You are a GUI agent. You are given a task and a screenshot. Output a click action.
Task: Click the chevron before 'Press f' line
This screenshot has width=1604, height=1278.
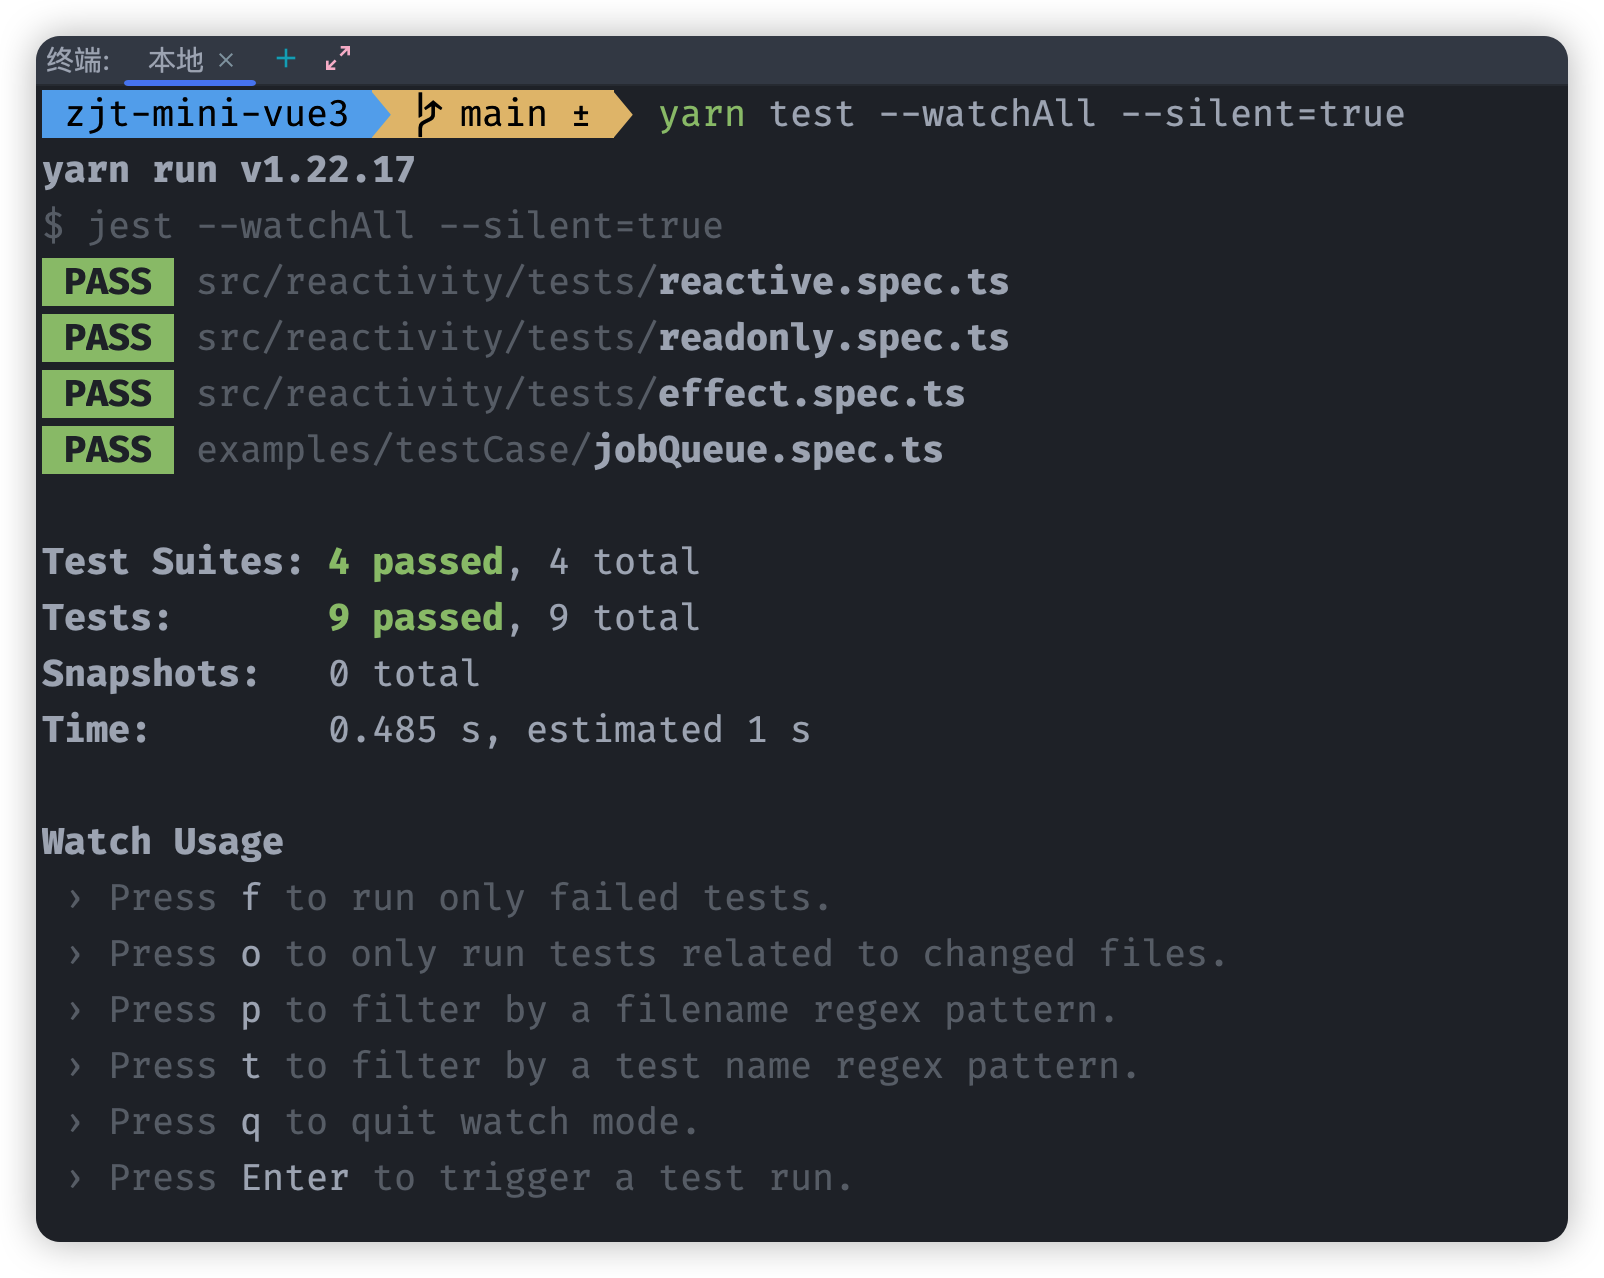(x=75, y=899)
